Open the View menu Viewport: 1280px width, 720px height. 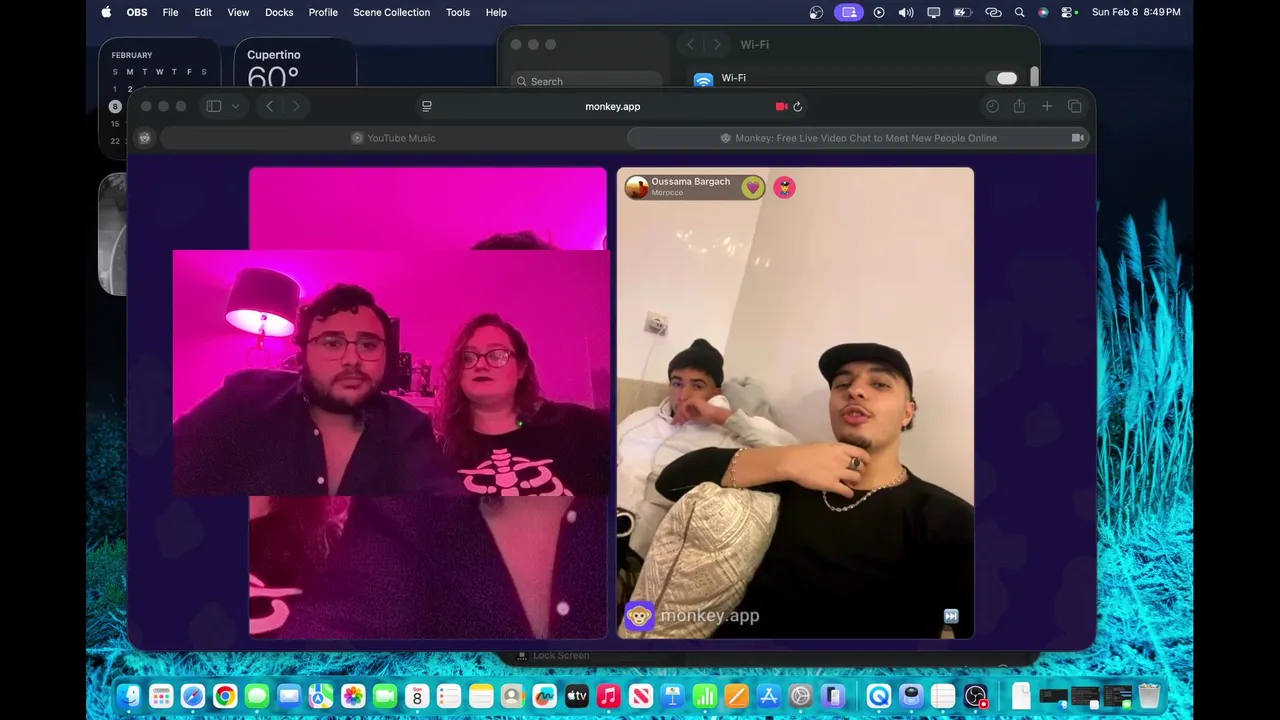point(238,12)
